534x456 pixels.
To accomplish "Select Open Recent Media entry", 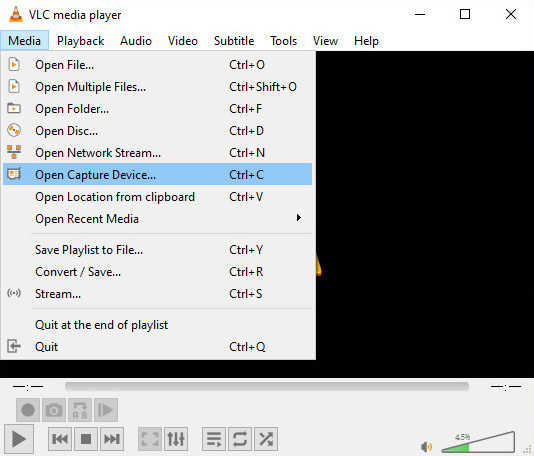I will [157, 218].
